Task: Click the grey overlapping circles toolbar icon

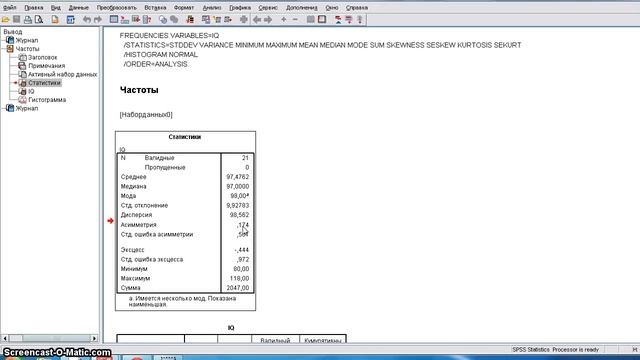Action: pyautogui.click(x=174, y=19)
